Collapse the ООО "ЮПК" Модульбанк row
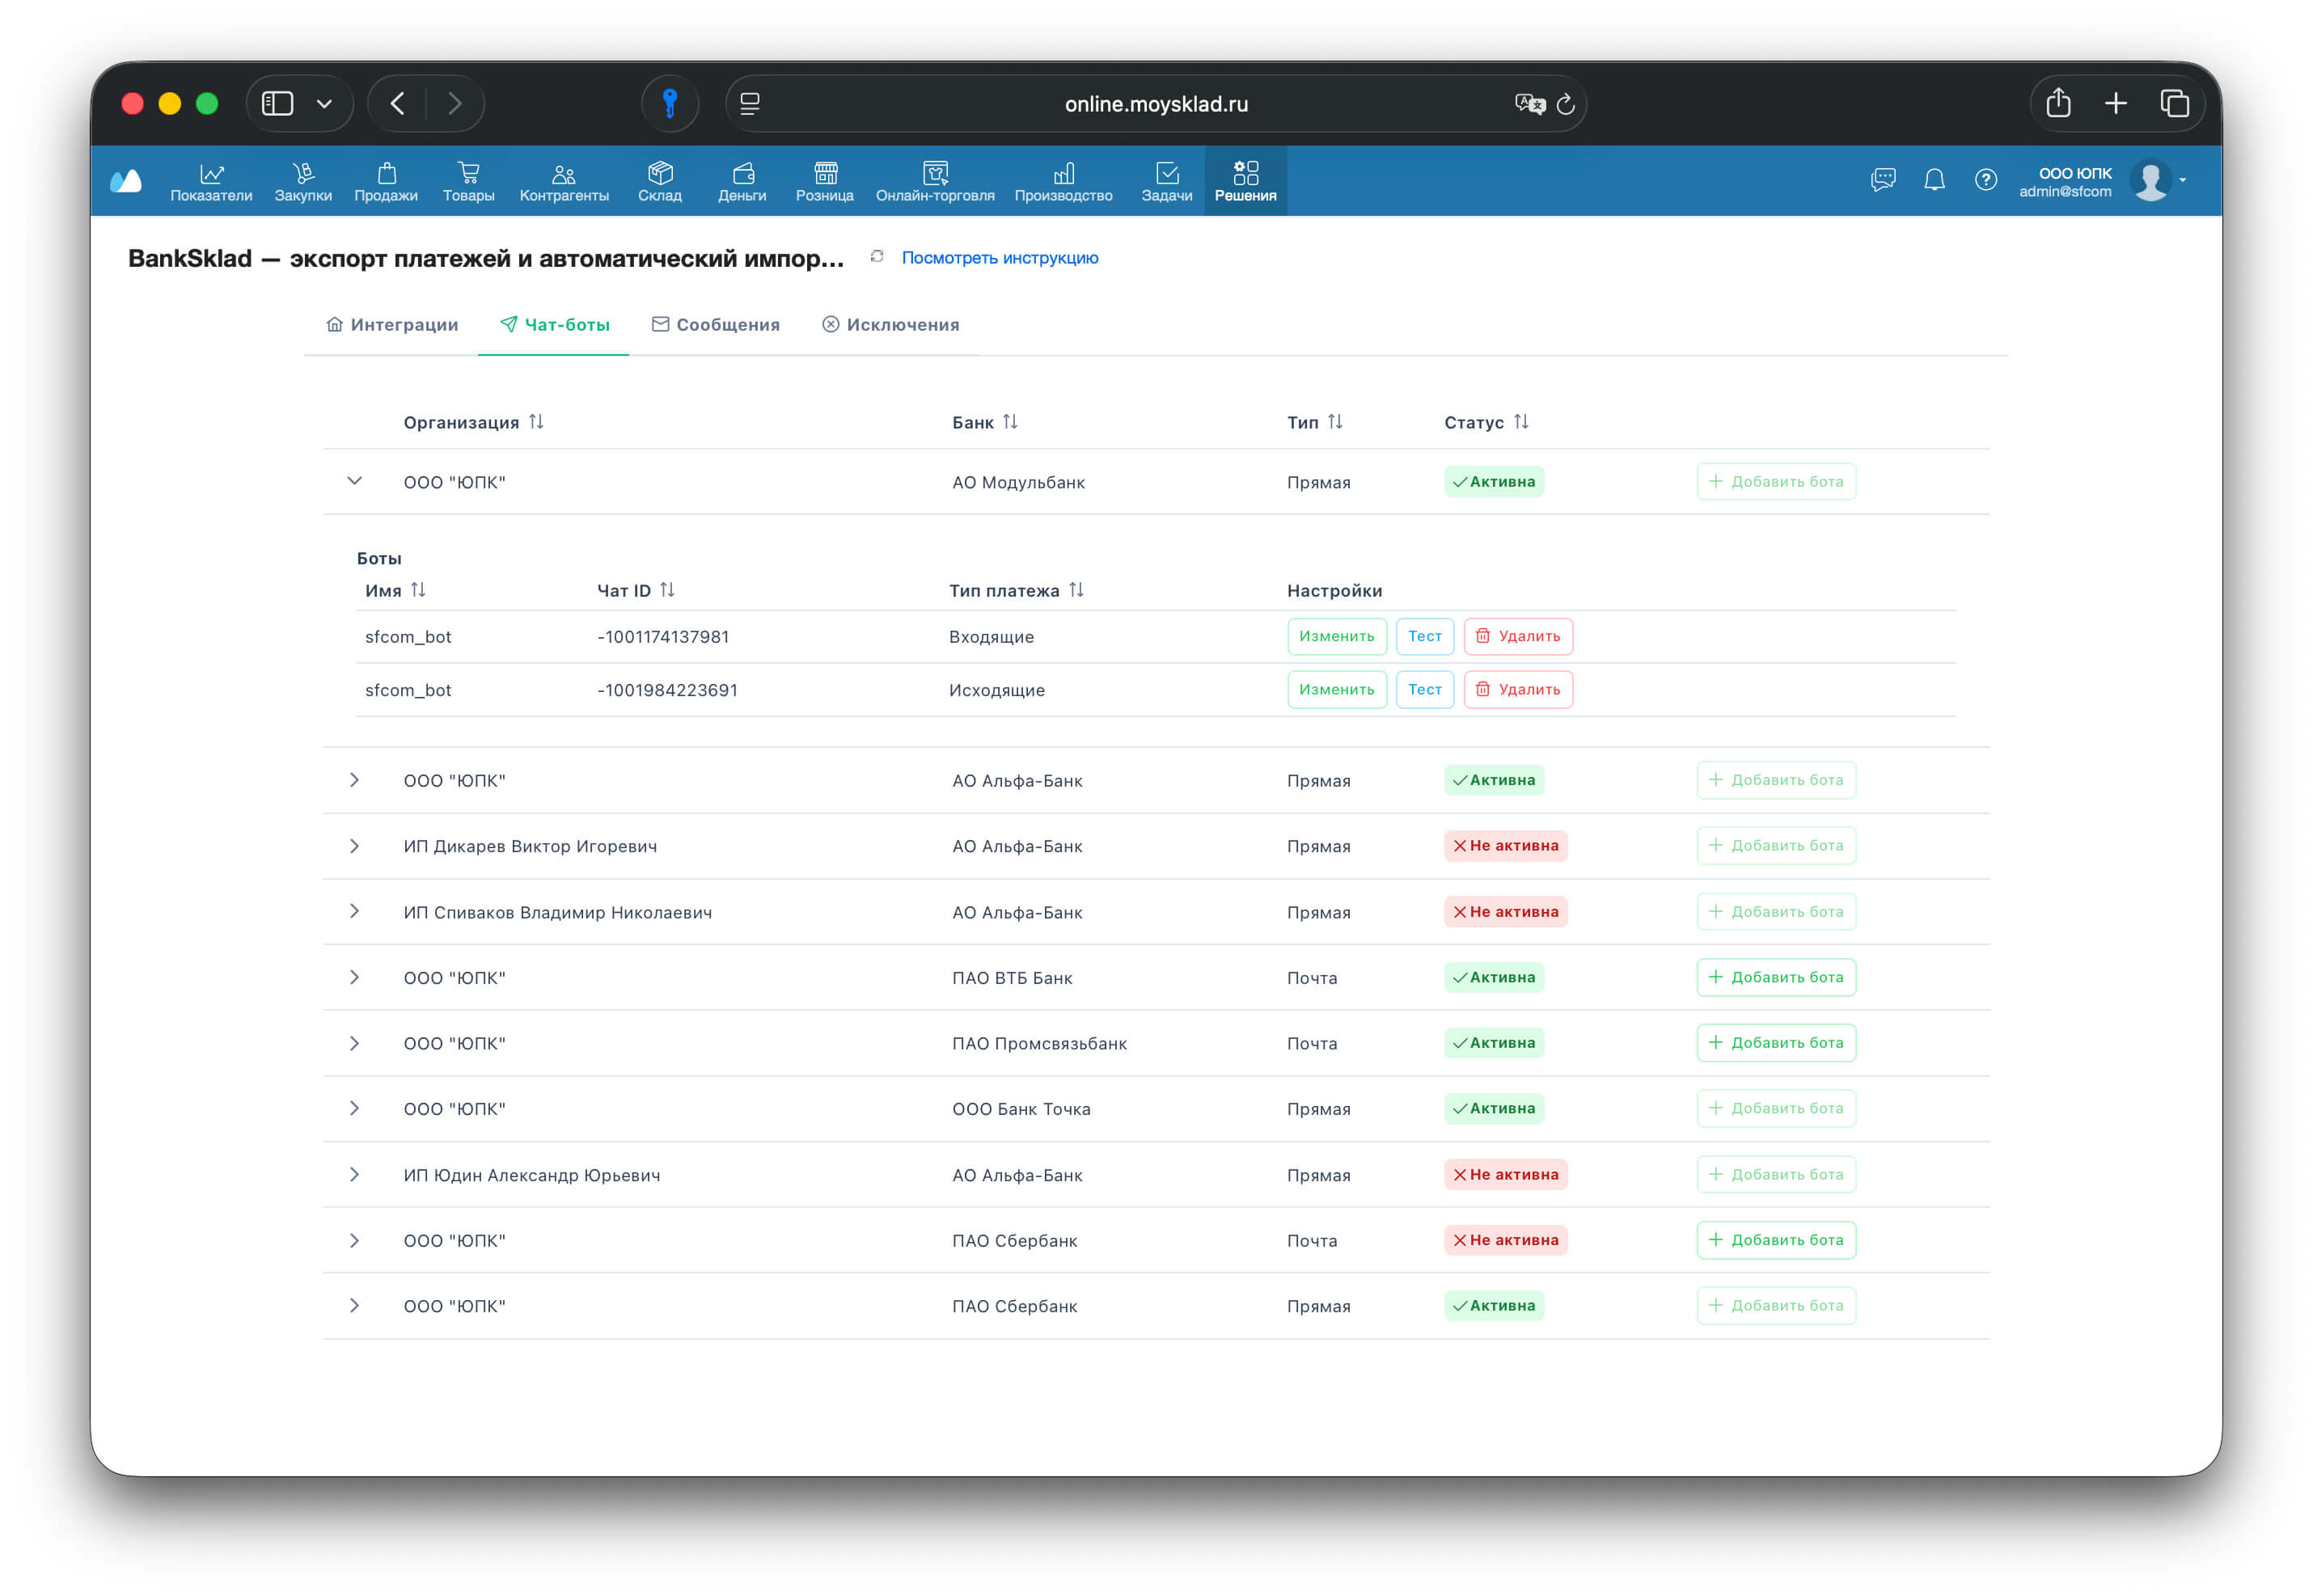This screenshot has height=1596, width=2313. [x=354, y=481]
